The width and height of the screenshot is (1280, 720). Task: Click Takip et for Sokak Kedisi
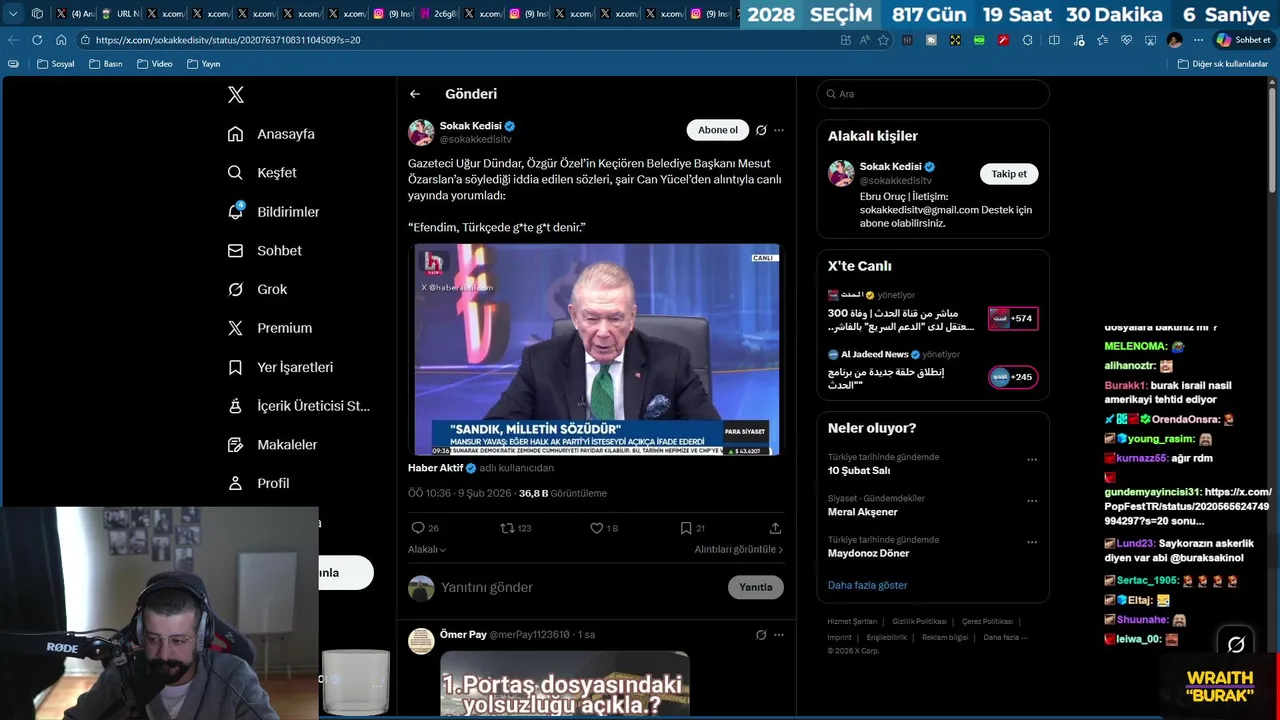(x=1009, y=174)
